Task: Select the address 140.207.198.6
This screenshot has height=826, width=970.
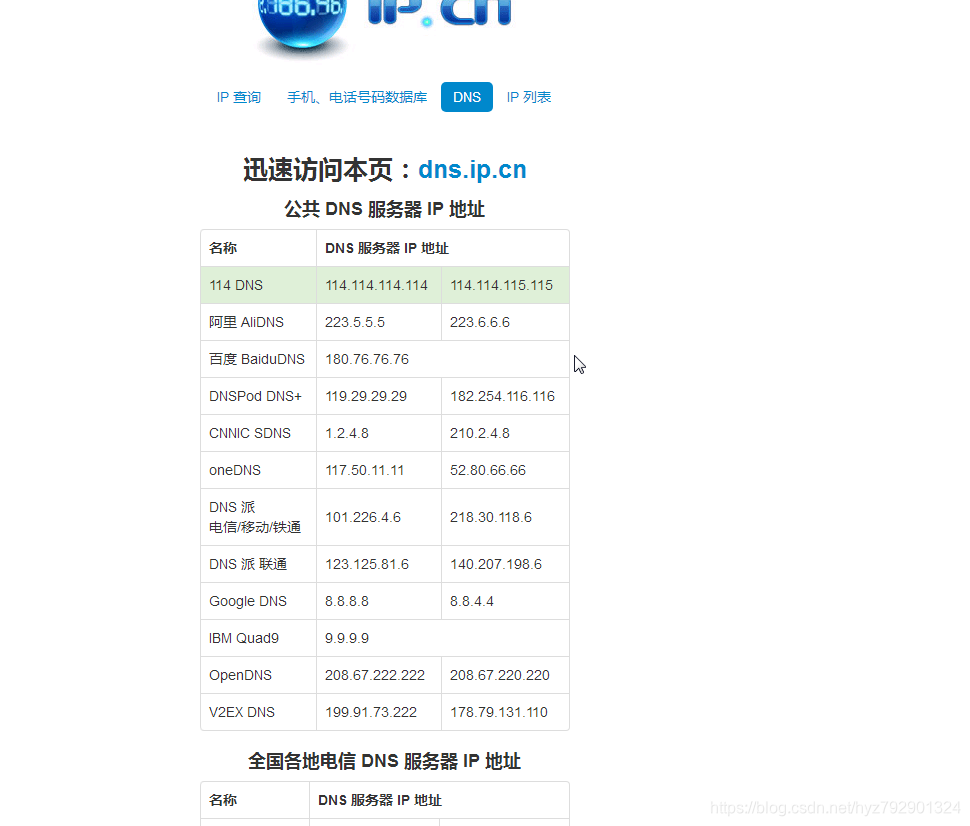Action: click(496, 564)
